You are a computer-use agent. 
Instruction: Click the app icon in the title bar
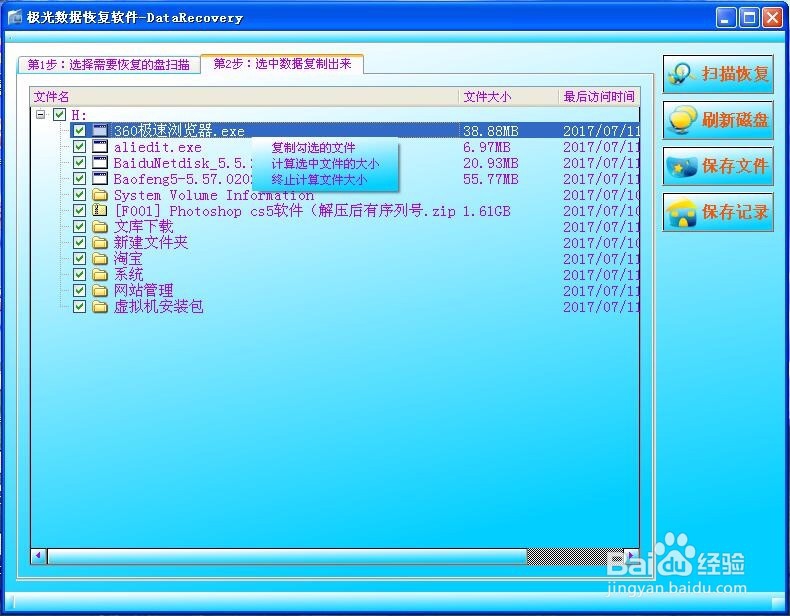coord(15,17)
